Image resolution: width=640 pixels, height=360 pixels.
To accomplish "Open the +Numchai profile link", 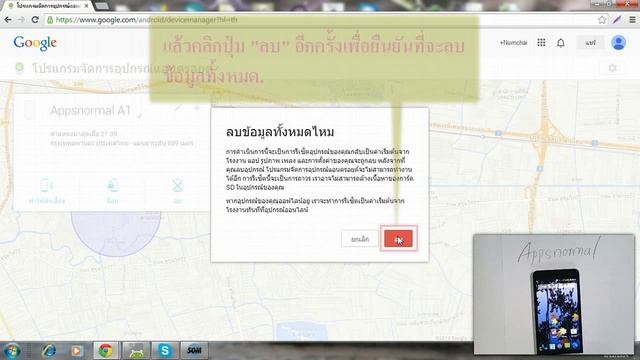I will point(513,42).
